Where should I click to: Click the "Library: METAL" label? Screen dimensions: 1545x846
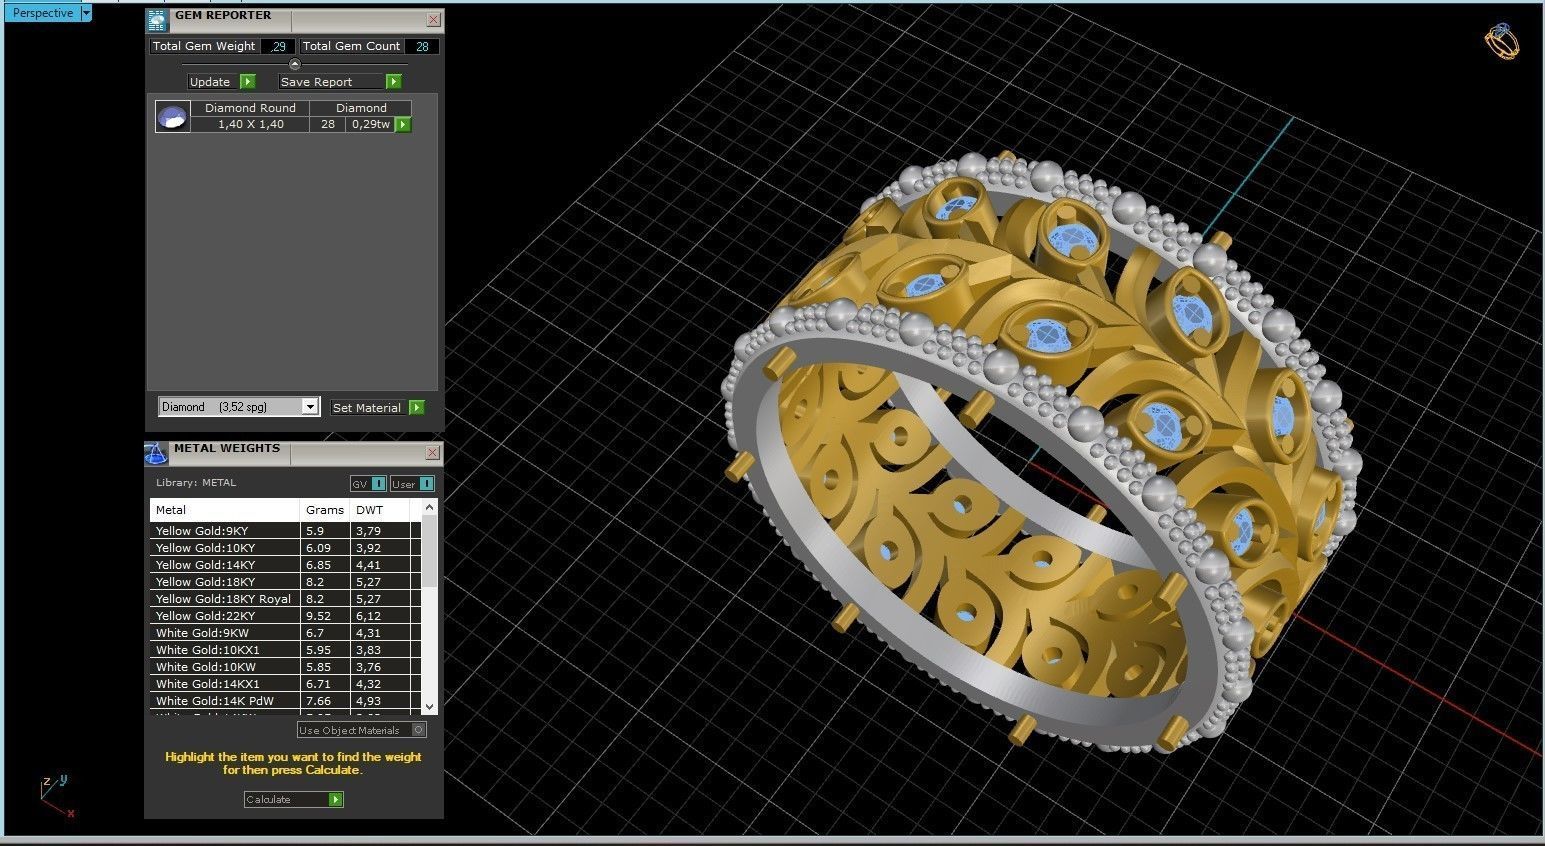point(196,483)
